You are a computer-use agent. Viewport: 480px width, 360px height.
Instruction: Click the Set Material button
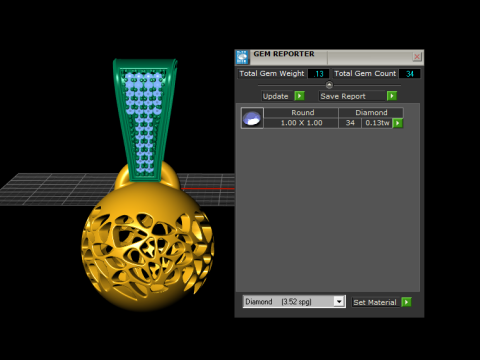click(375, 302)
